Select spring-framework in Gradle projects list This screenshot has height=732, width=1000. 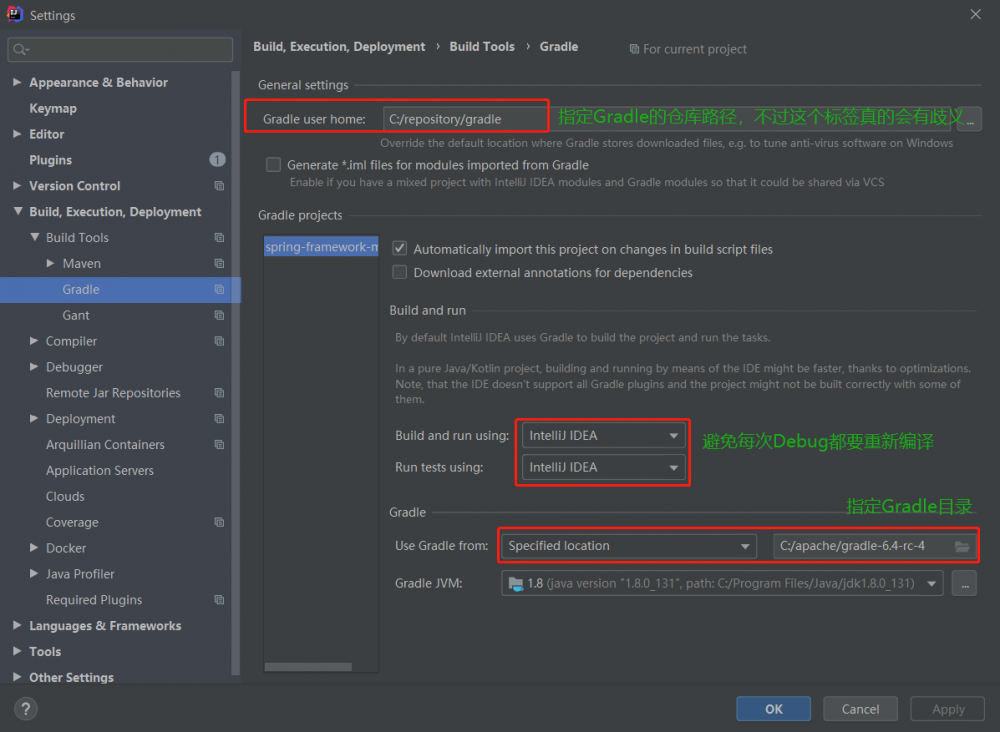click(x=320, y=246)
